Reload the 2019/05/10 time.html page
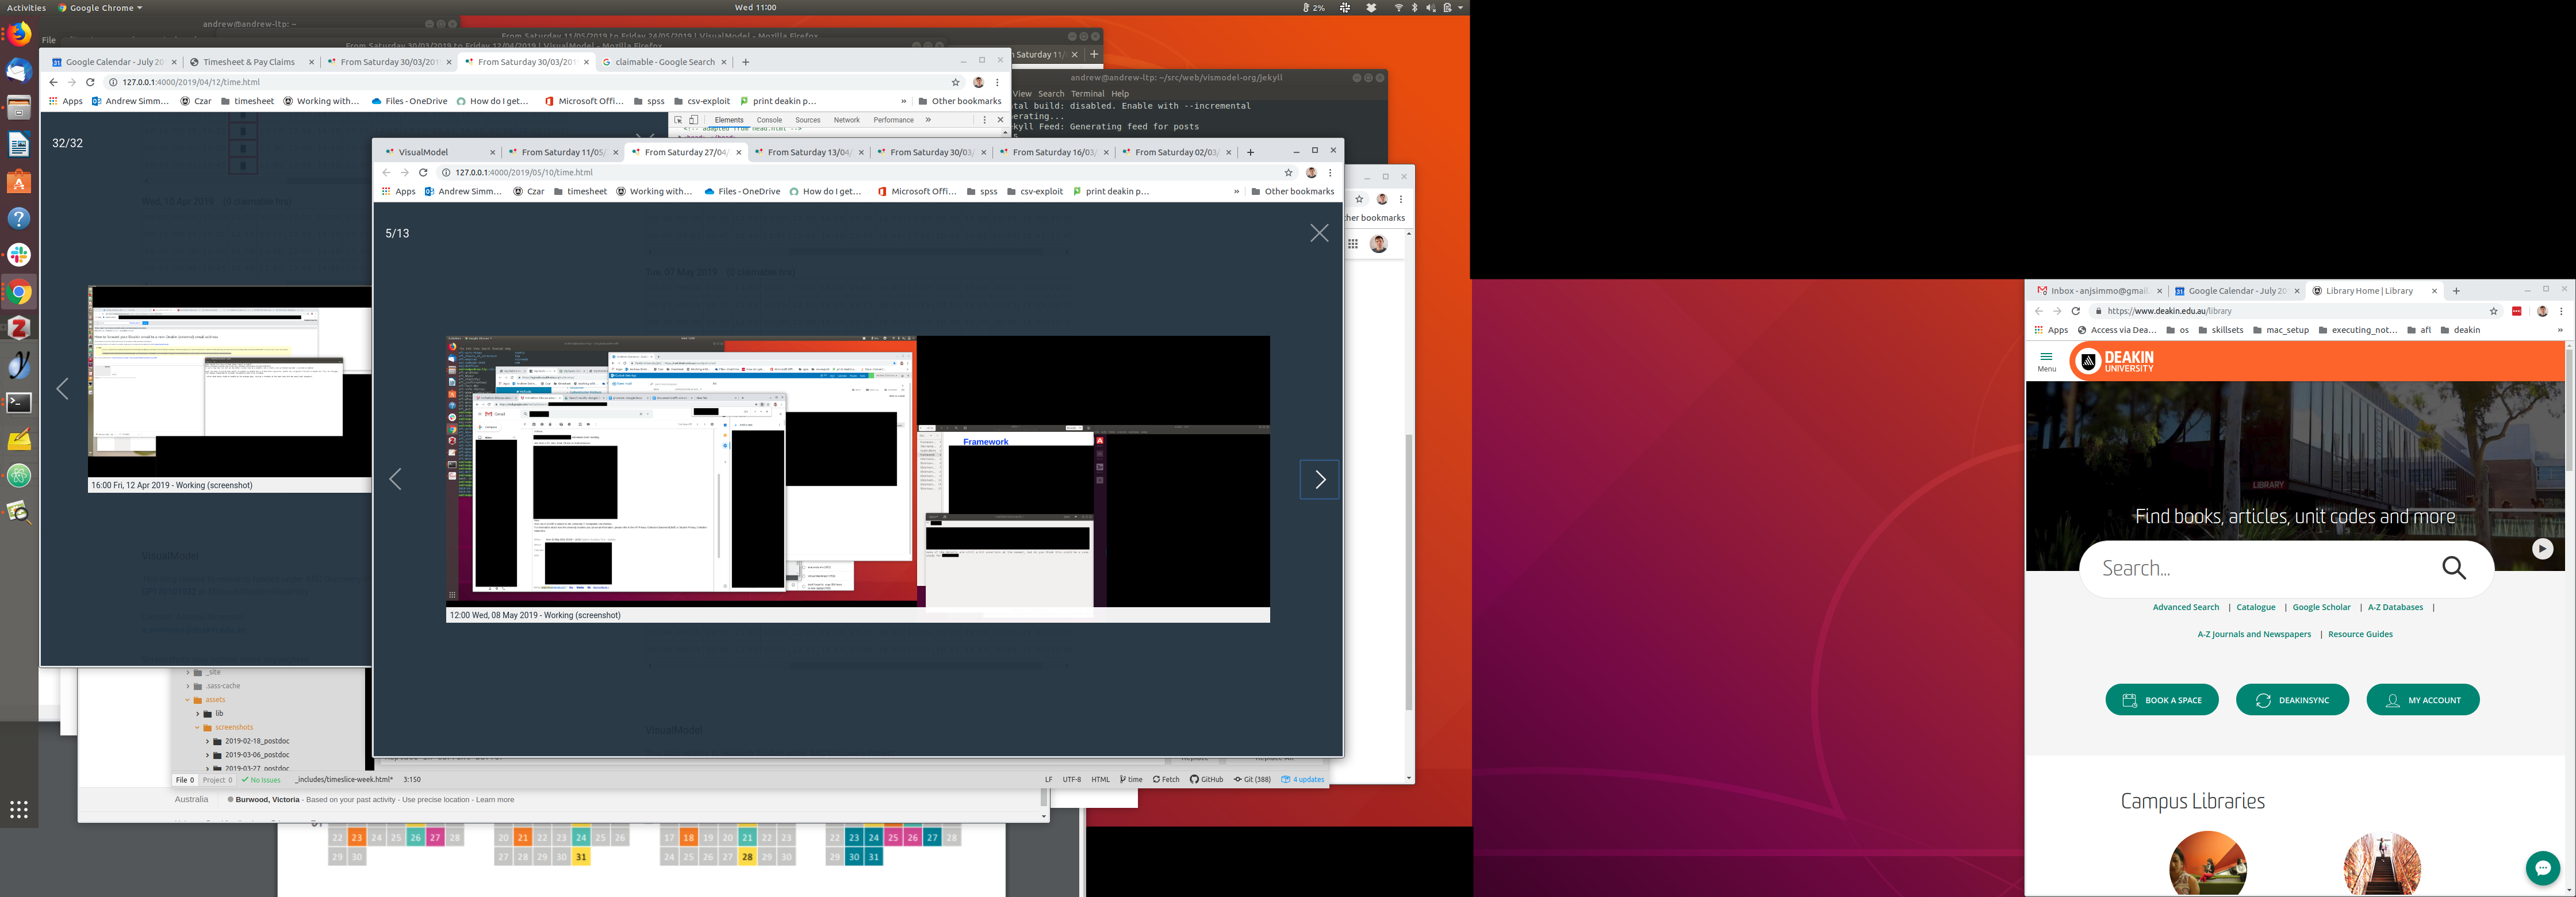The height and width of the screenshot is (897, 2576). pos(423,172)
